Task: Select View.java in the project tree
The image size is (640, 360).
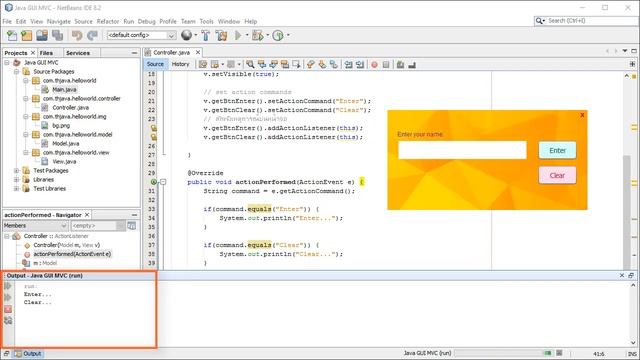Action: (64, 162)
